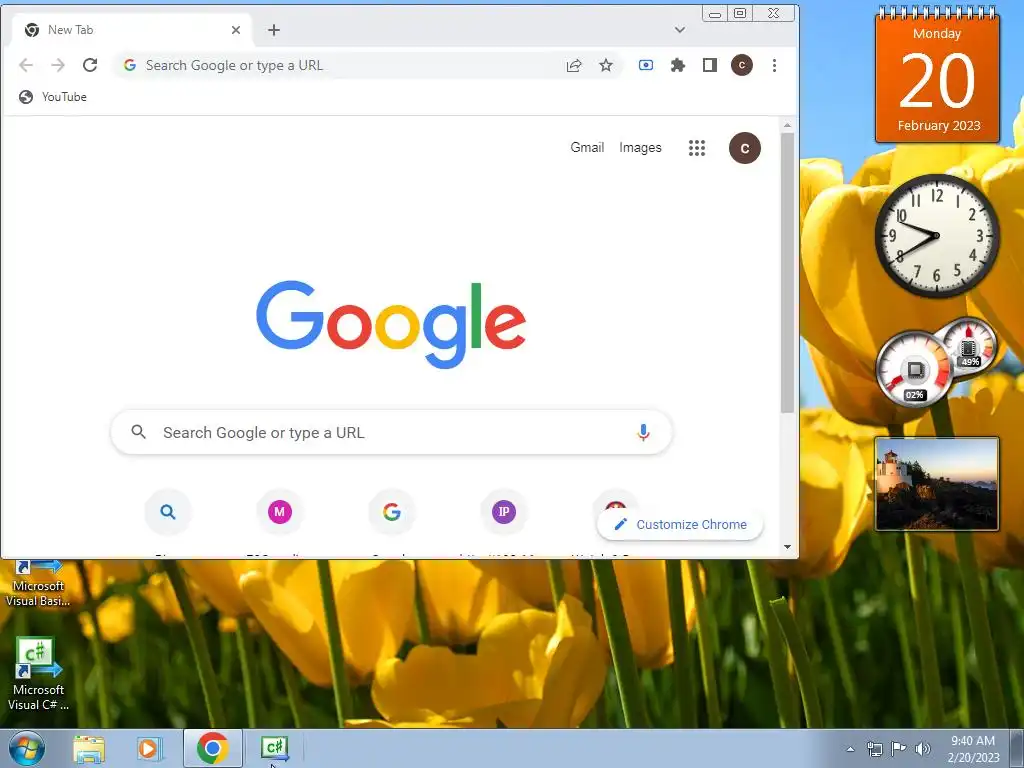
Task: Minimize the Chrome window
Action: pyautogui.click(x=715, y=13)
